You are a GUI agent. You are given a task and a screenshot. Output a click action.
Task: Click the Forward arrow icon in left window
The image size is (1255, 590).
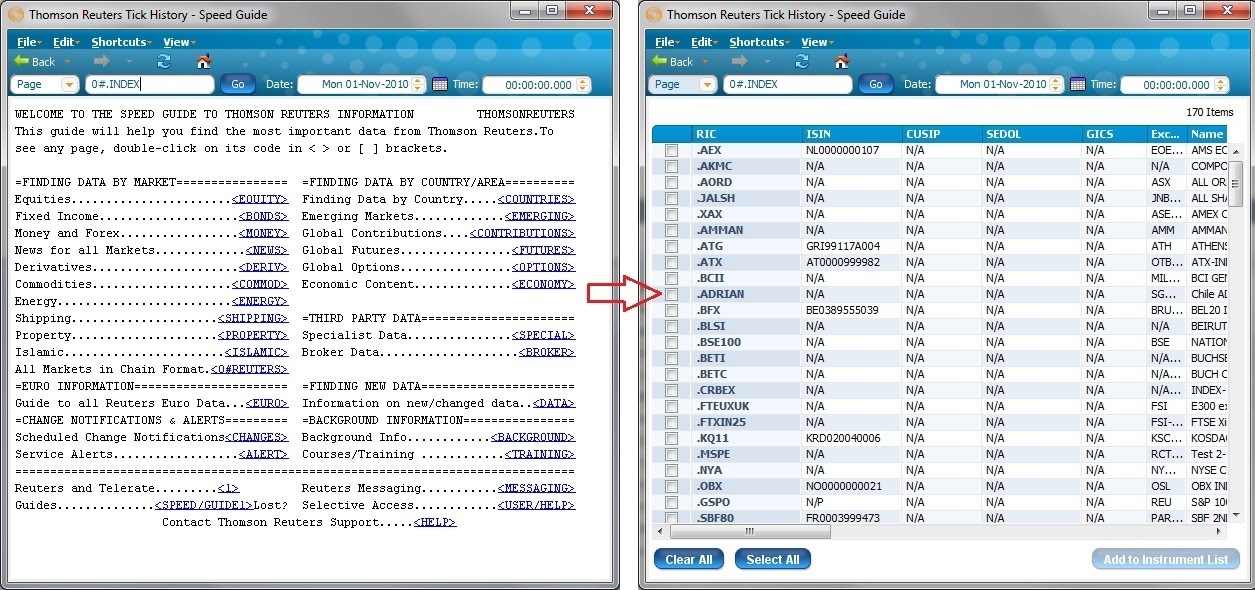click(x=101, y=61)
